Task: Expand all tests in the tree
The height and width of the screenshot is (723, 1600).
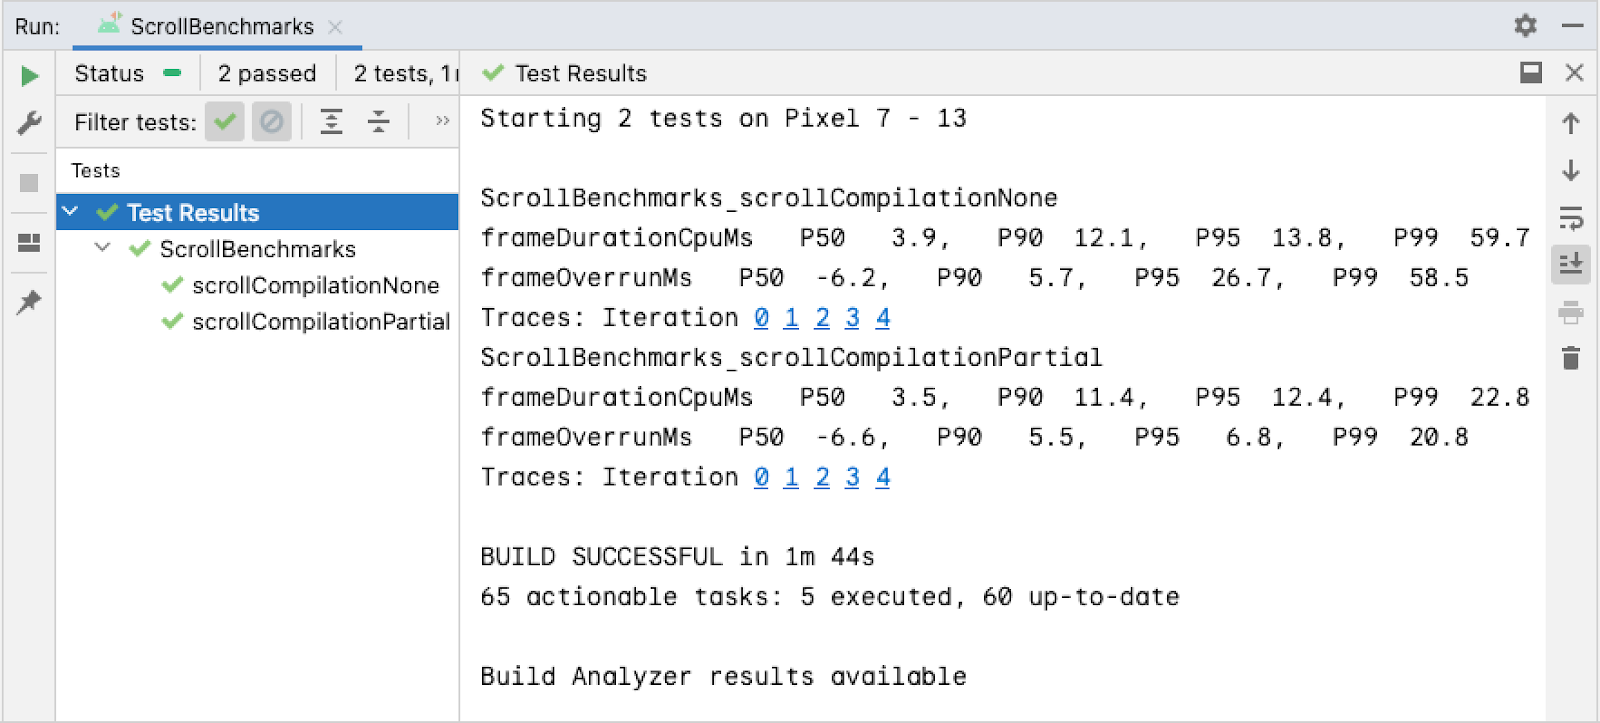Action: [331, 122]
